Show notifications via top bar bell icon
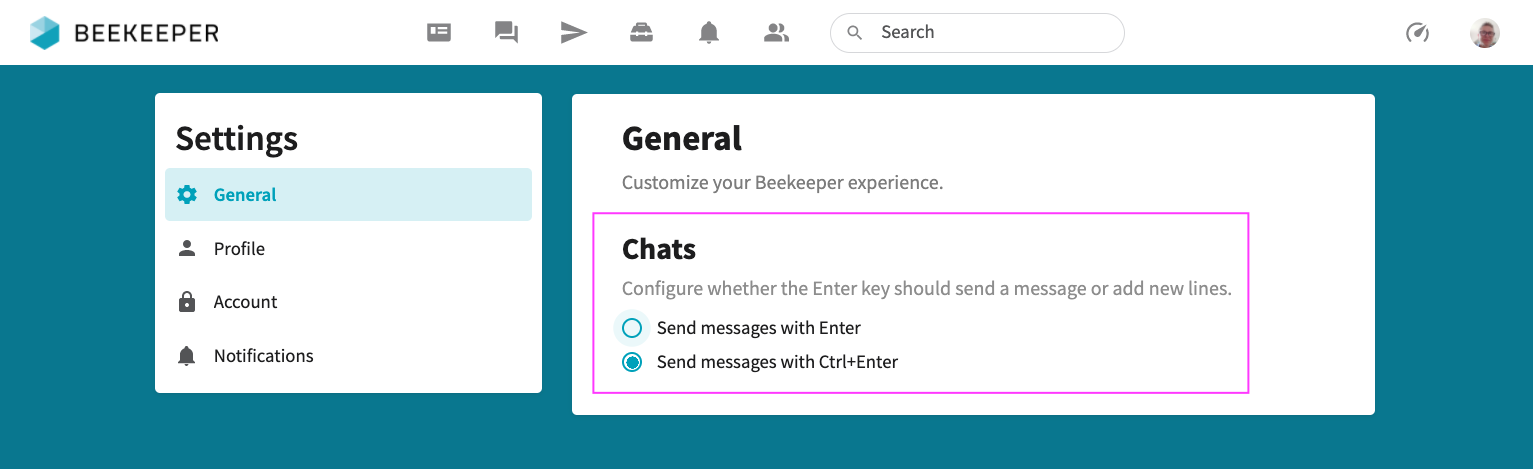The width and height of the screenshot is (1533, 469). tap(709, 33)
